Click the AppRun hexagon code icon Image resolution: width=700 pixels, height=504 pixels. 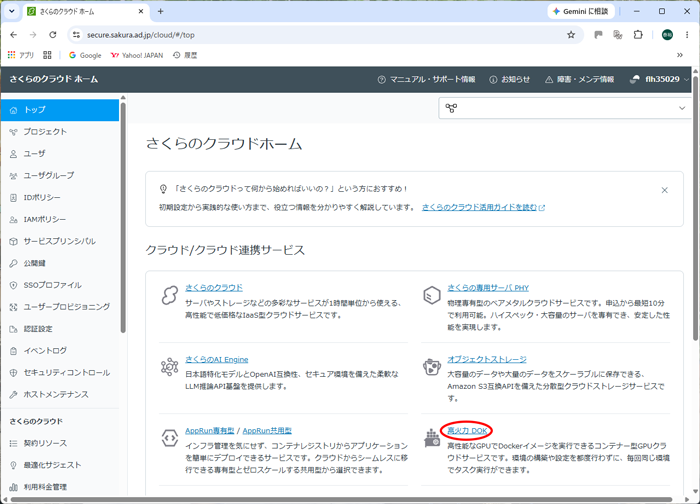tap(170, 438)
